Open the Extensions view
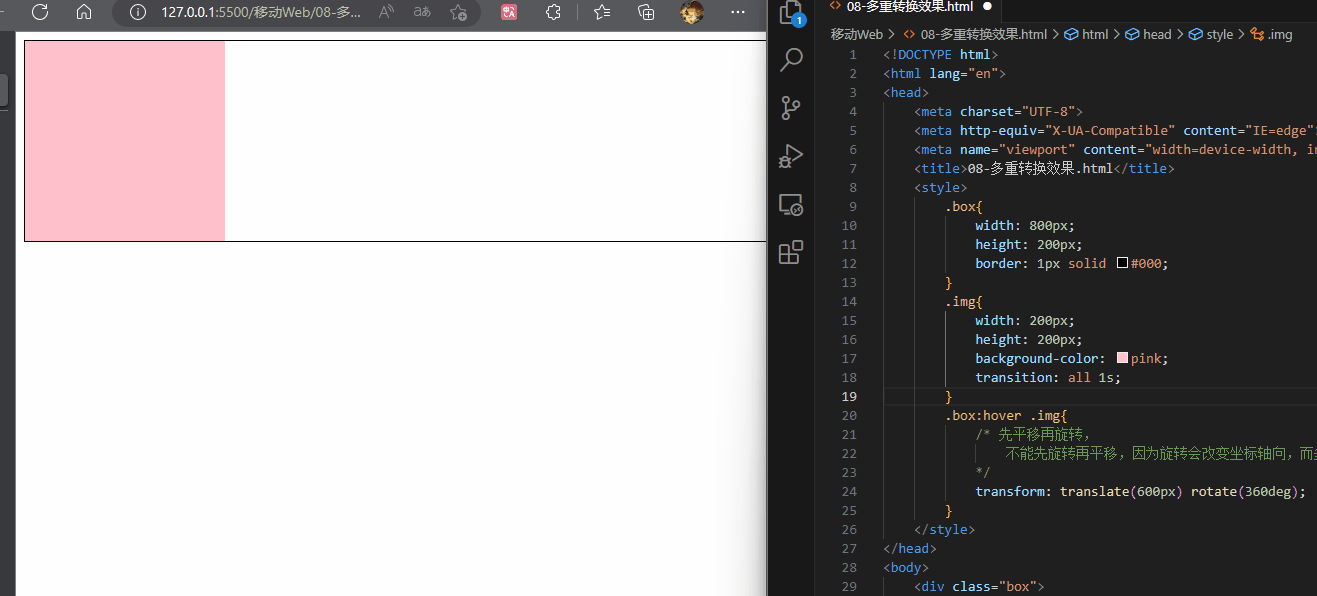Image resolution: width=1317 pixels, height=596 pixels. click(791, 252)
